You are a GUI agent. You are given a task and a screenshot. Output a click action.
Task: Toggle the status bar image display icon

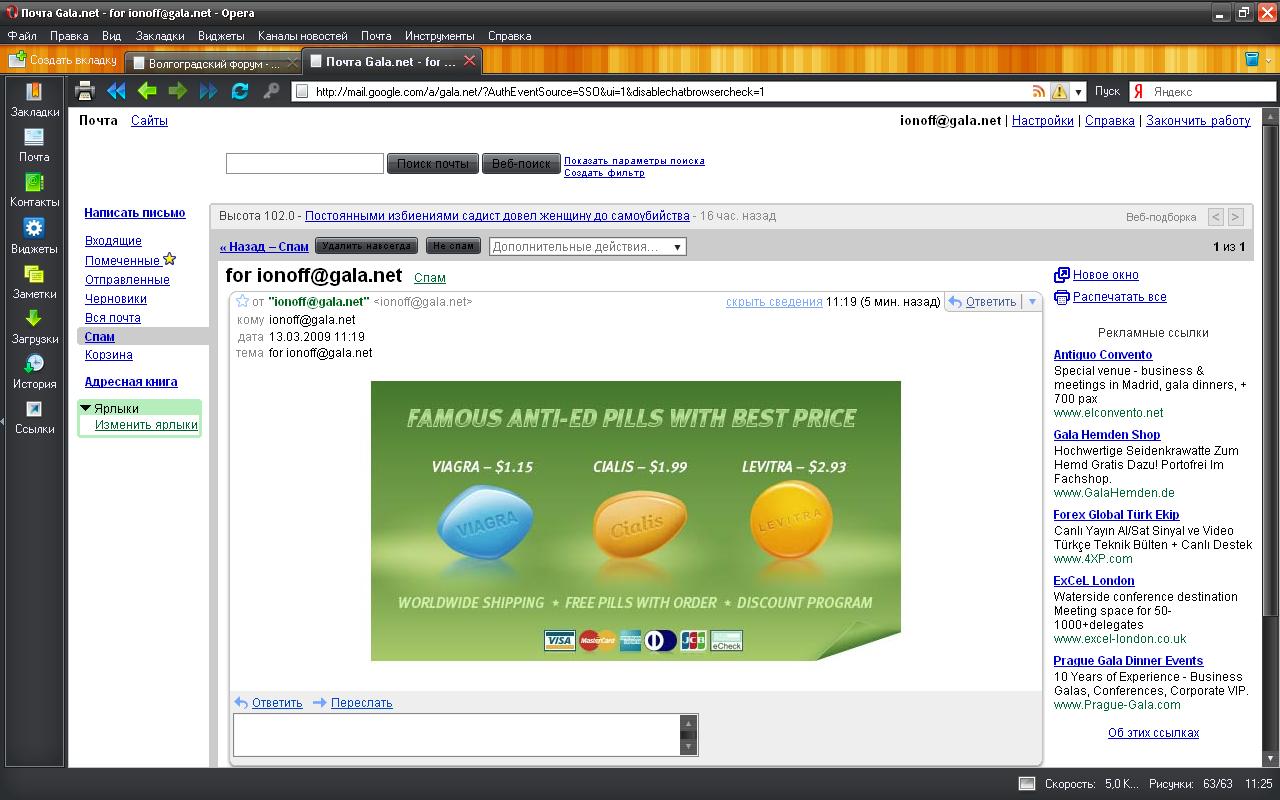[1026, 784]
